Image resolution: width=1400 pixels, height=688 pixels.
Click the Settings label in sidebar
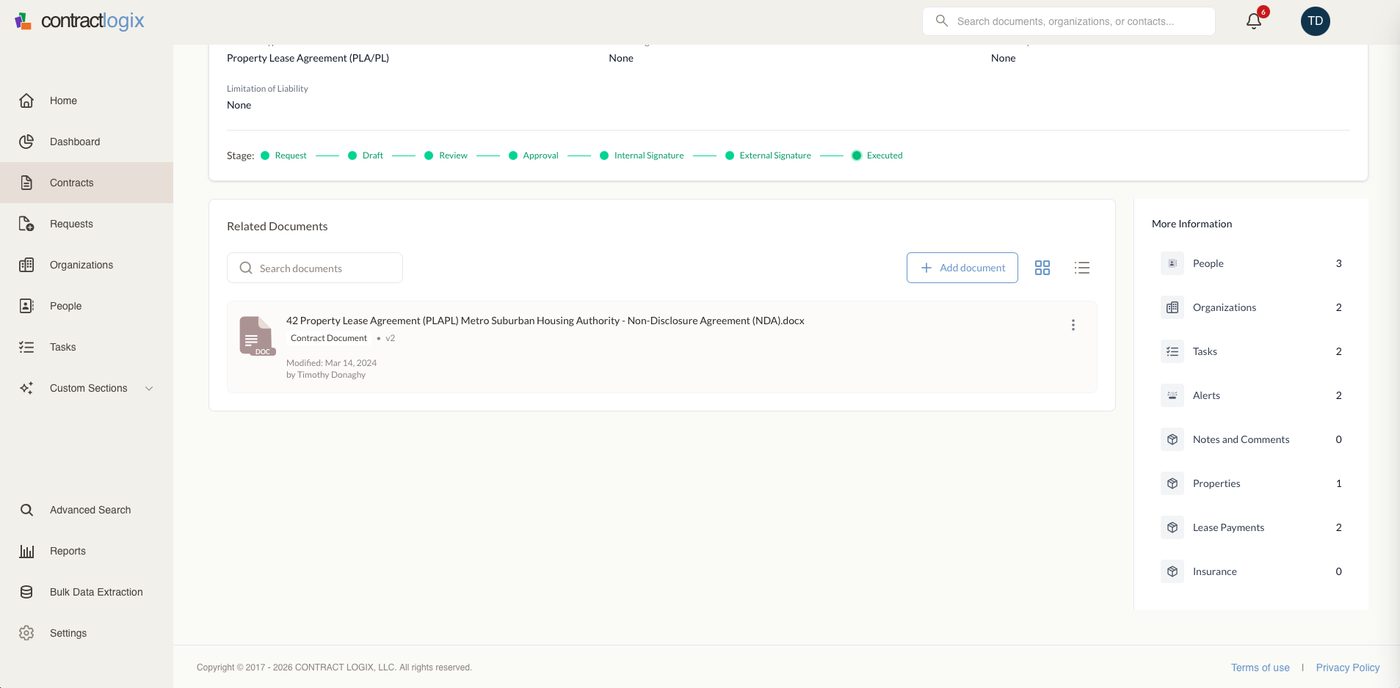pyautogui.click(x=68, y=633)
